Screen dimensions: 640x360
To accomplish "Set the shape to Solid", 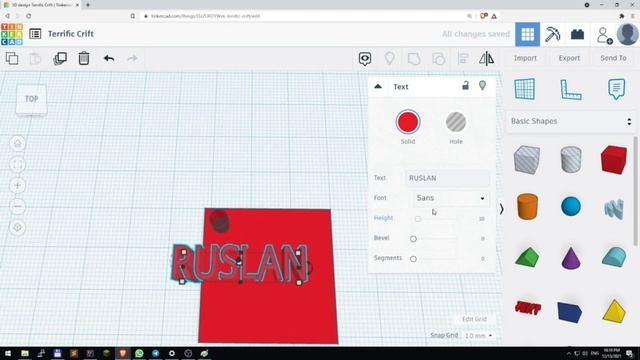I will [x=408, y=122].
